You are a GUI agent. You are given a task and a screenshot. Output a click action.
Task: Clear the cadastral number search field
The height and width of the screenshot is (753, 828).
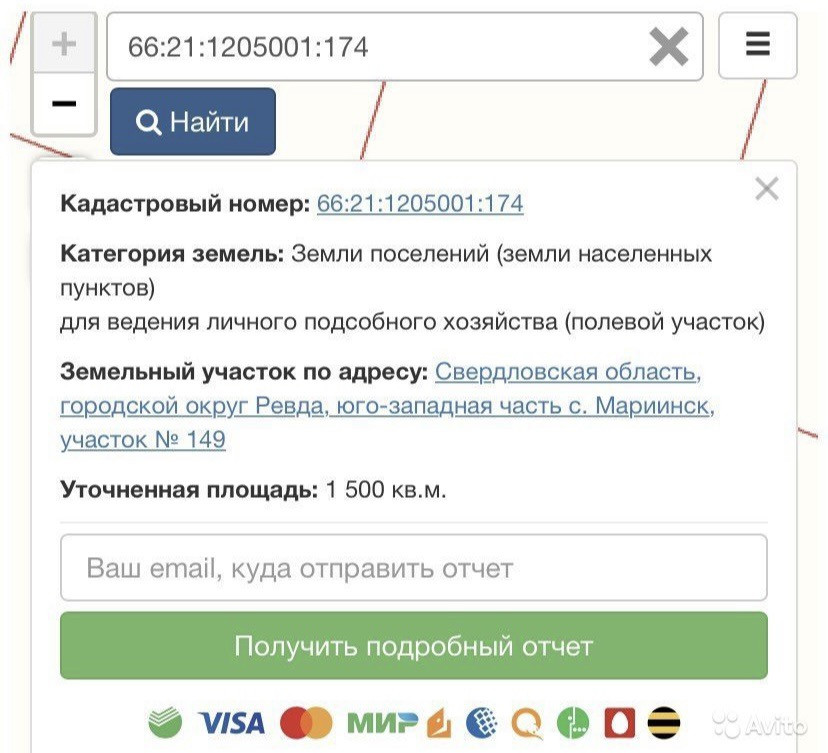point(669,46)
